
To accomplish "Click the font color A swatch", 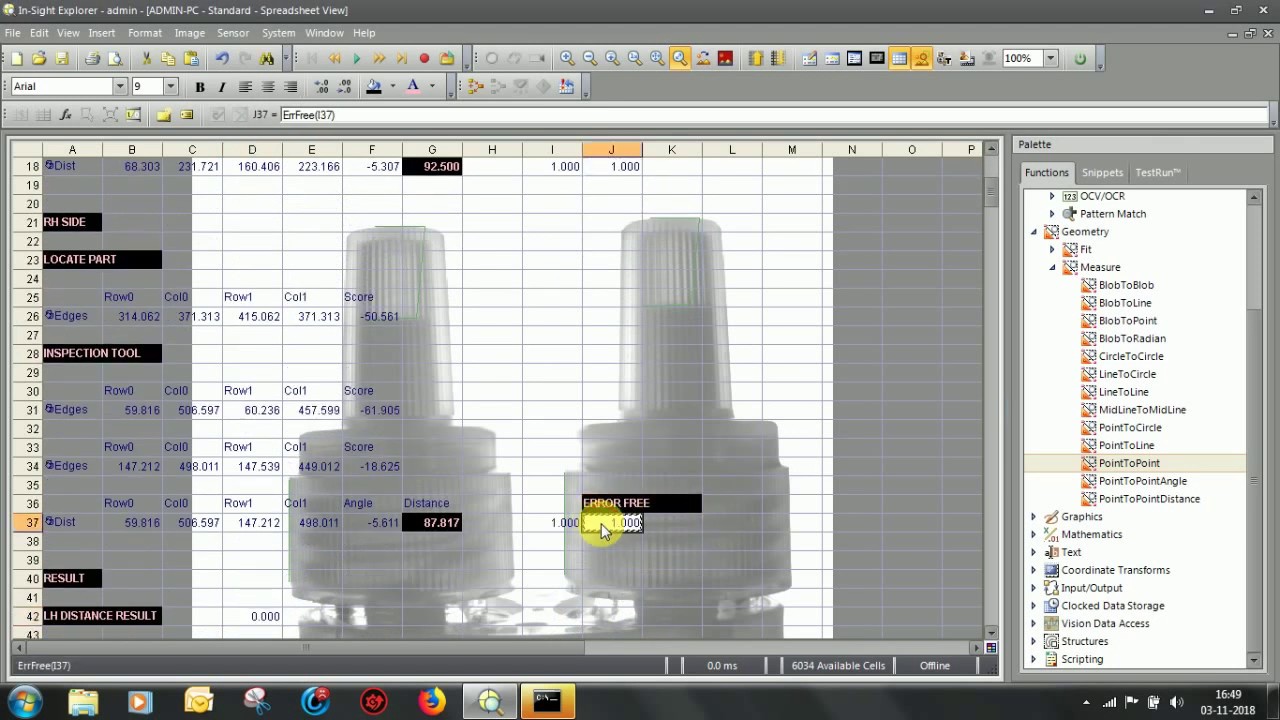I will pyautogui.click(x=412, y=87).
